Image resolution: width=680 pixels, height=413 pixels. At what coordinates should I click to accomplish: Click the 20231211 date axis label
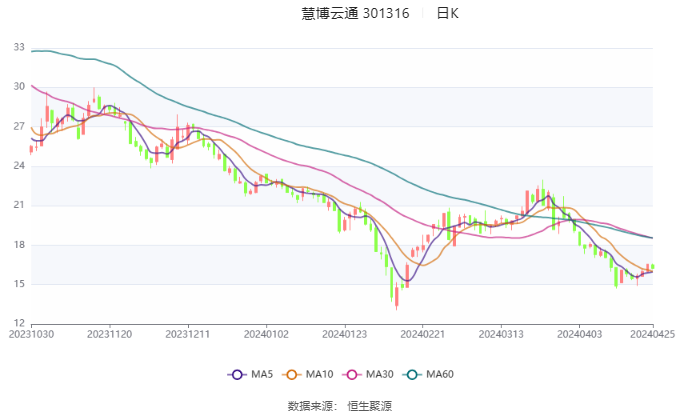click(187, 333)
